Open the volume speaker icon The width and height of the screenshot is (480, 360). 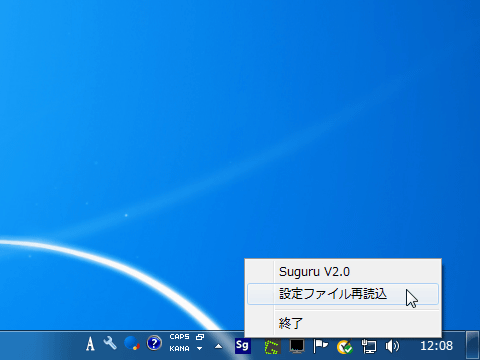[x=392, y=346]
